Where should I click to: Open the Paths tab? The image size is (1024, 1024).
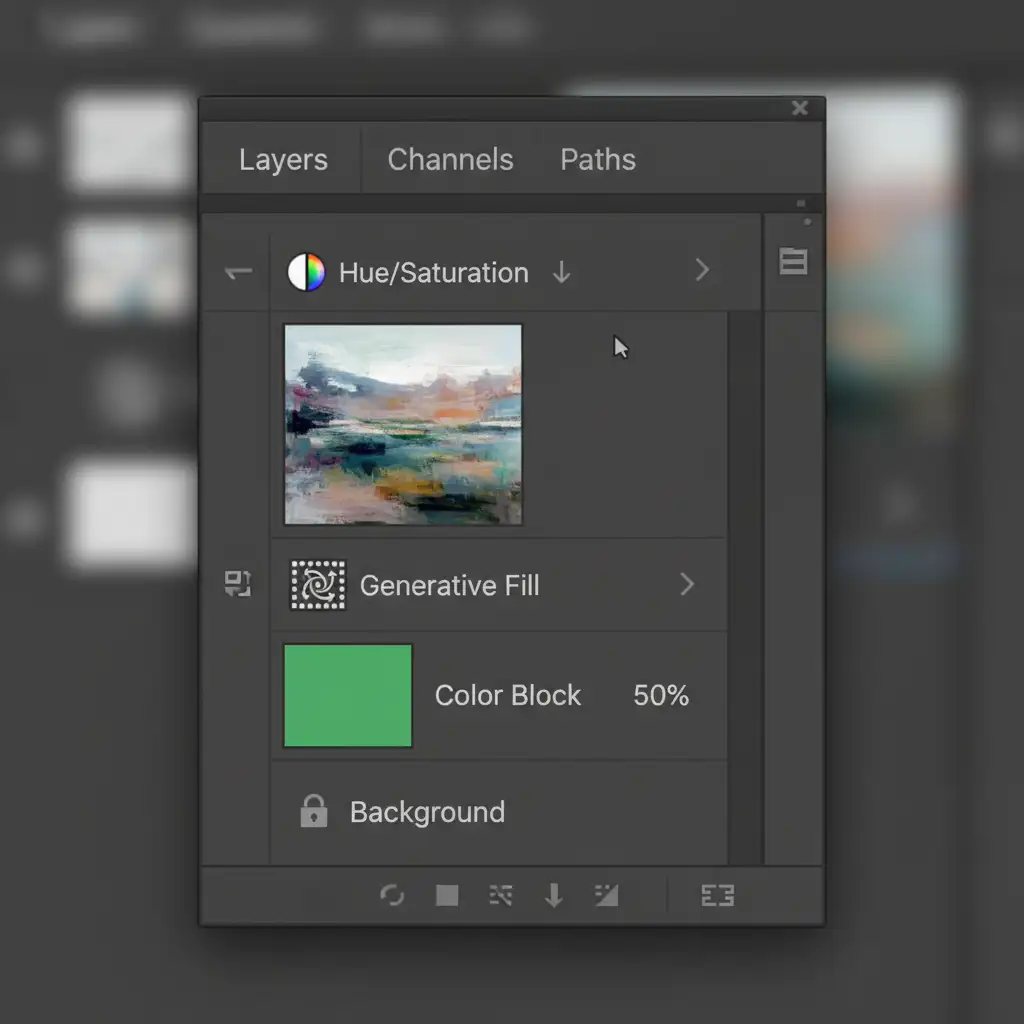click(x=597, y=160)
